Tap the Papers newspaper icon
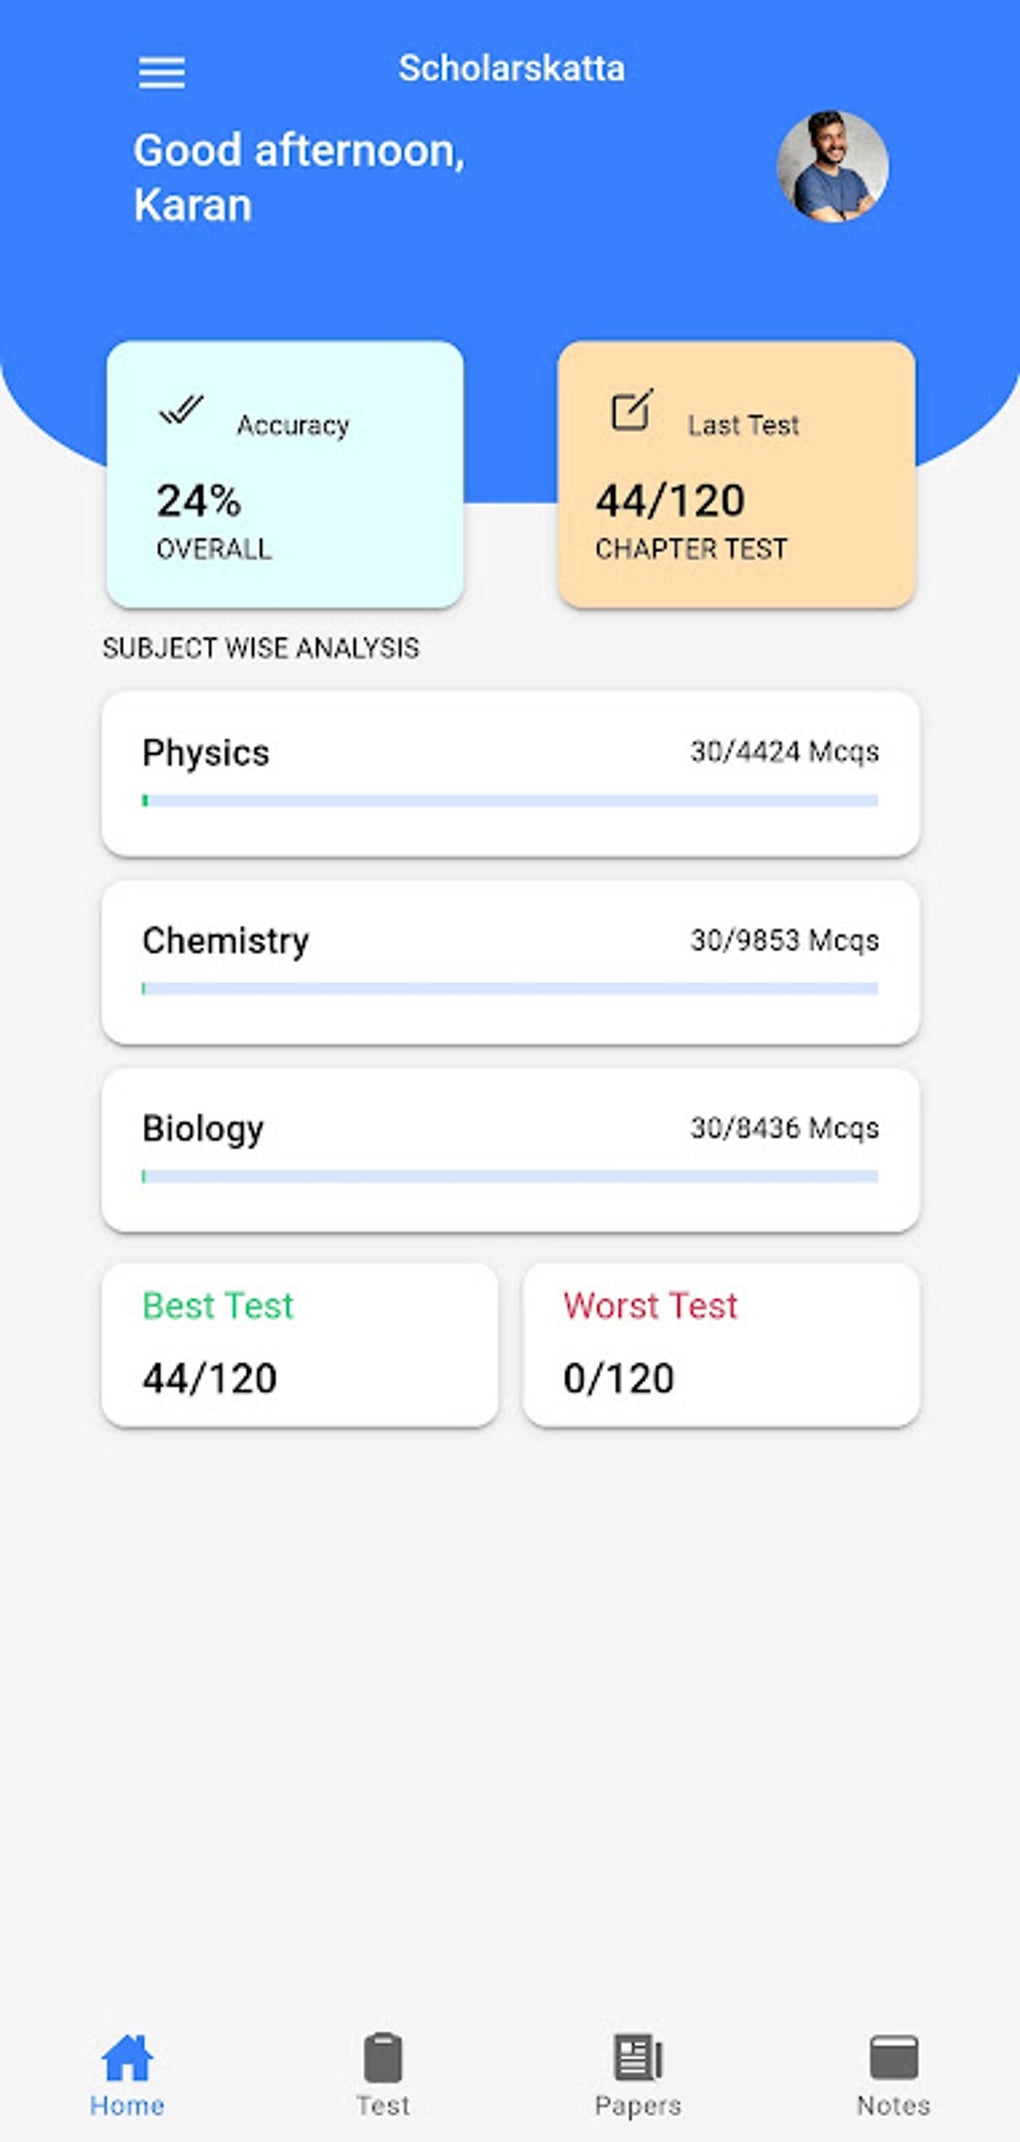The height and width of the screenshot is (2142, 1020). (638, 2057)
